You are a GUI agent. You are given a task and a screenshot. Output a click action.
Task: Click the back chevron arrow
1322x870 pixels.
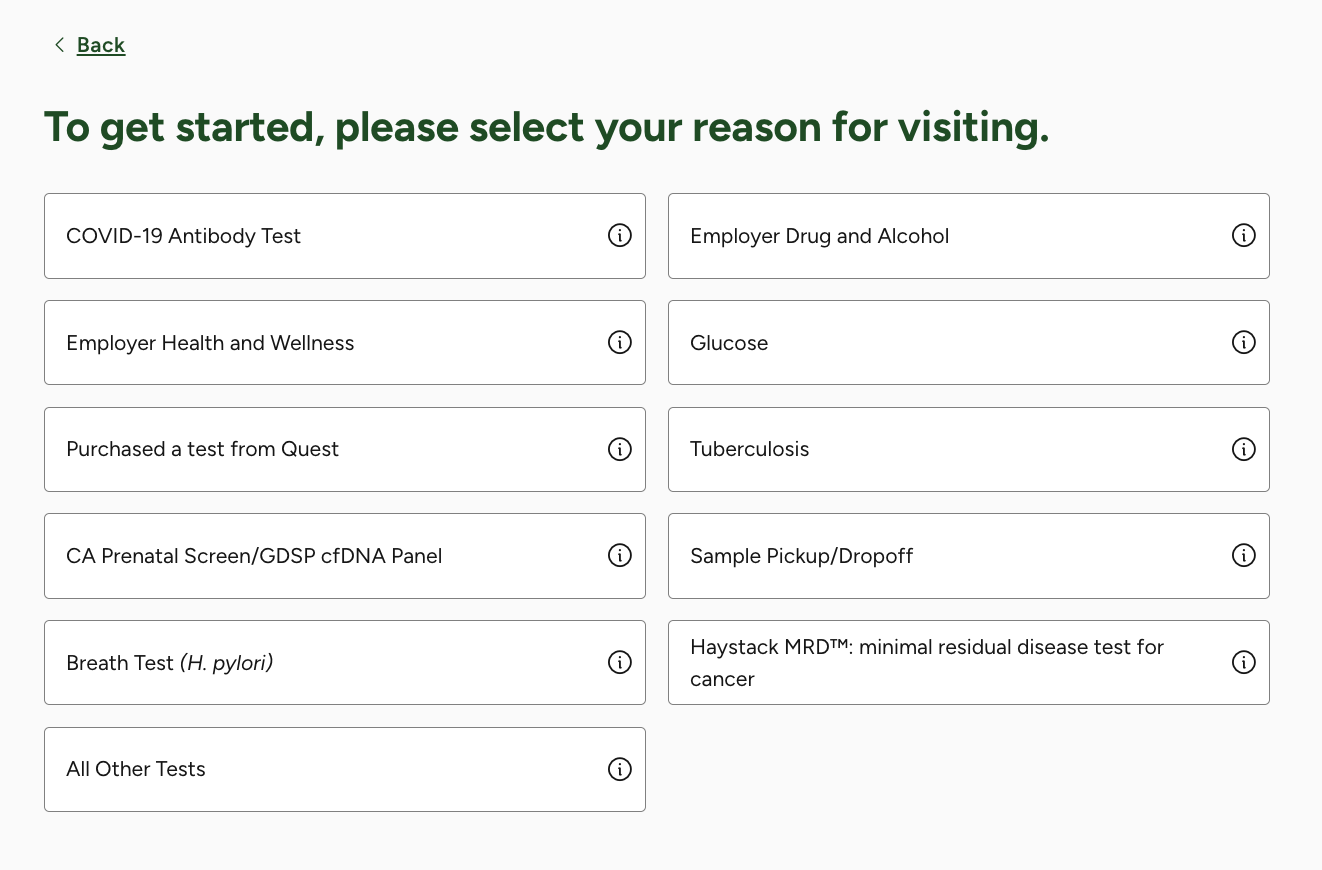tap(59, 45)
